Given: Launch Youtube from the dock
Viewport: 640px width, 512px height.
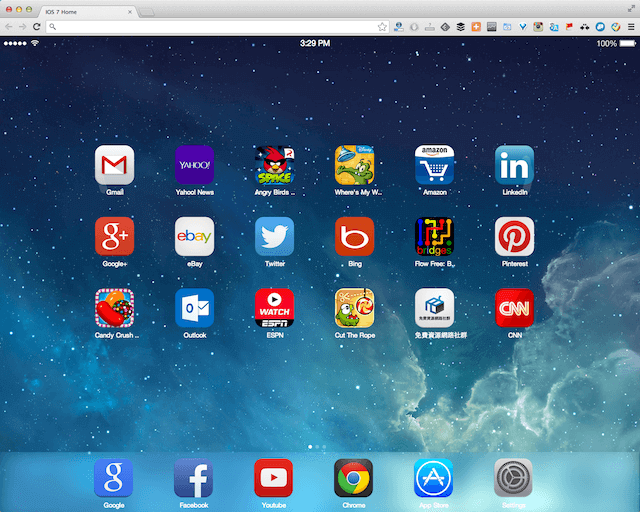Looking at the screenshot, I should tap(273, 478).
